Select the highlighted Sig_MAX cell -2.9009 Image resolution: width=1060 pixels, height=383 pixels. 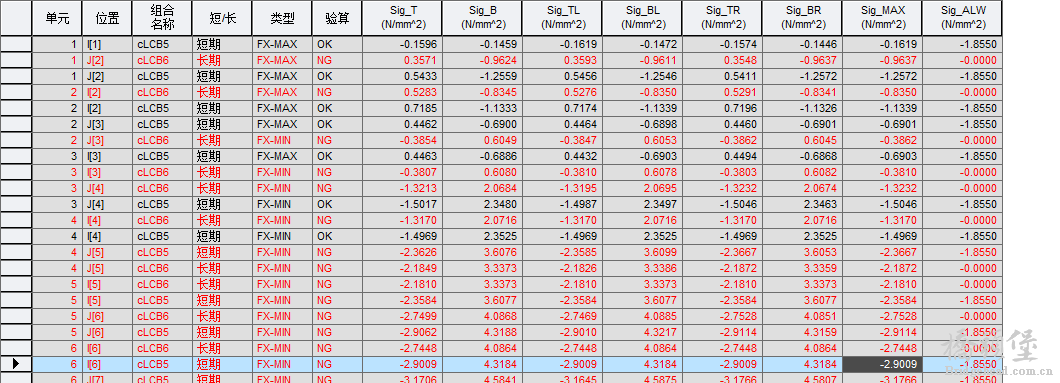tap(882, 364)
